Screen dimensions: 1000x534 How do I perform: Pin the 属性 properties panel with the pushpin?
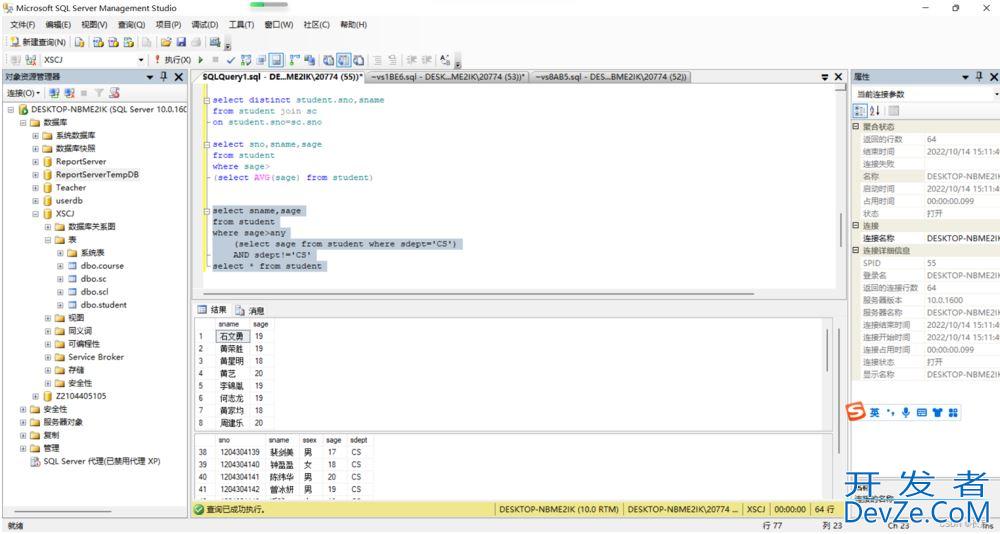[x=980, y=77]
